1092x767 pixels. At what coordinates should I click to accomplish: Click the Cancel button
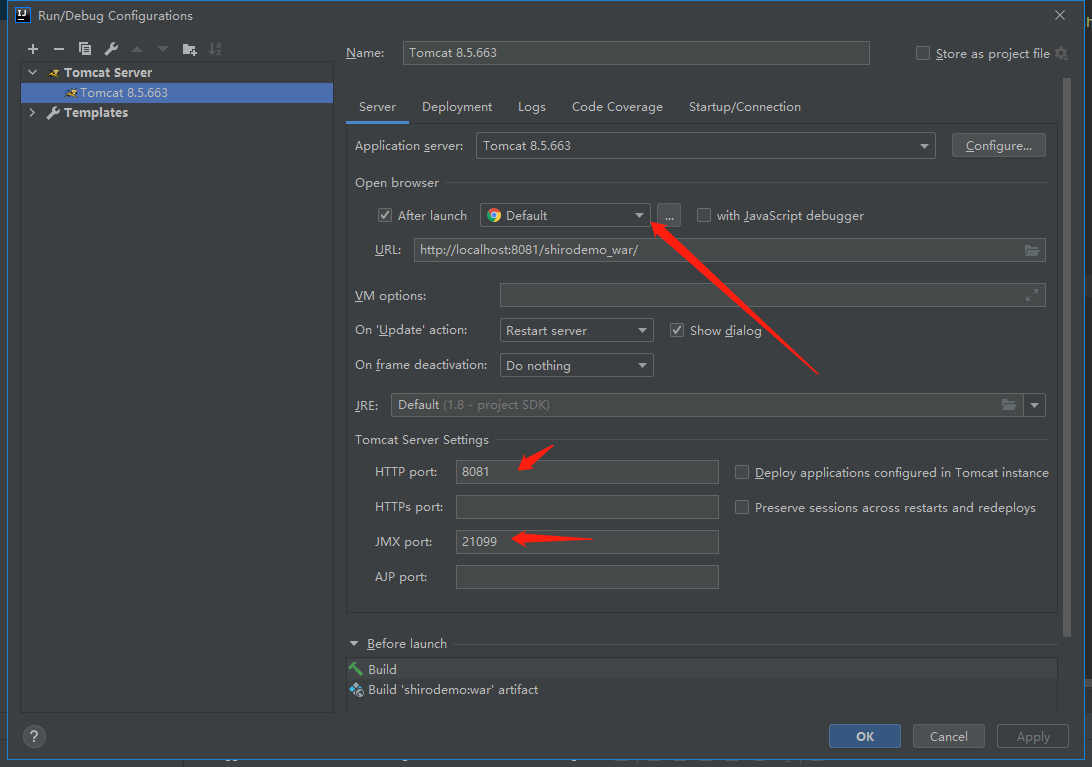[949, 736]
